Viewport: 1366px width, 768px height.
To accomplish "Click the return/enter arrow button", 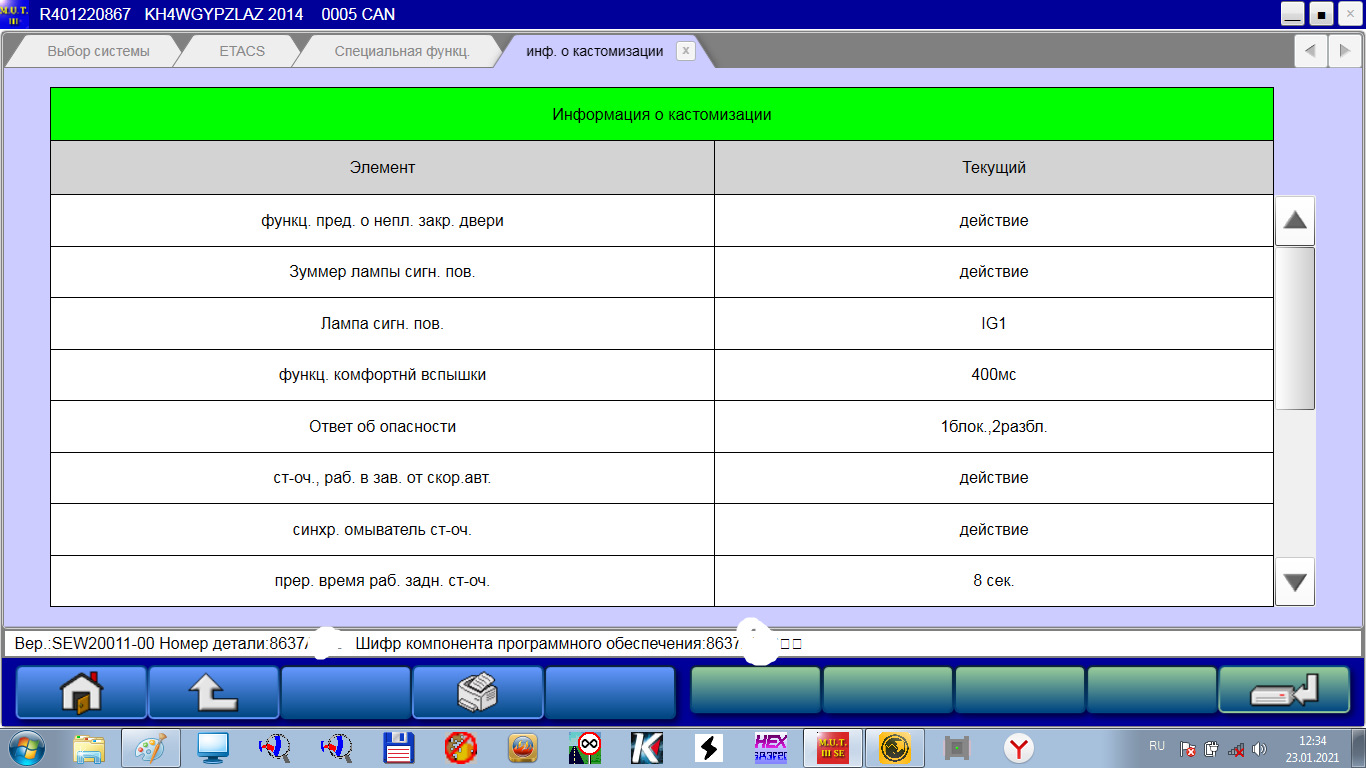I will pyautogui.click(x=1284, y=692).
